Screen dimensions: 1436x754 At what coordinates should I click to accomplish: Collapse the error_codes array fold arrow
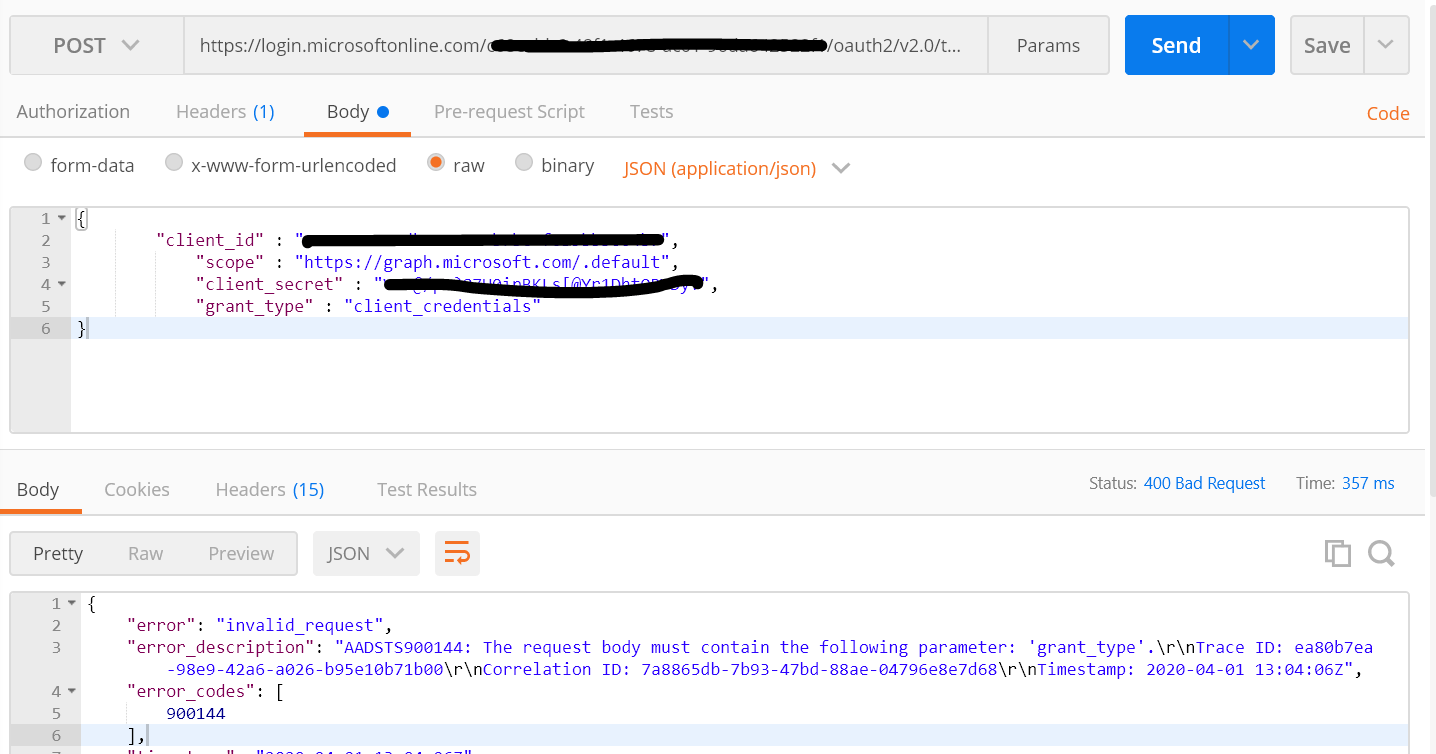71,691
